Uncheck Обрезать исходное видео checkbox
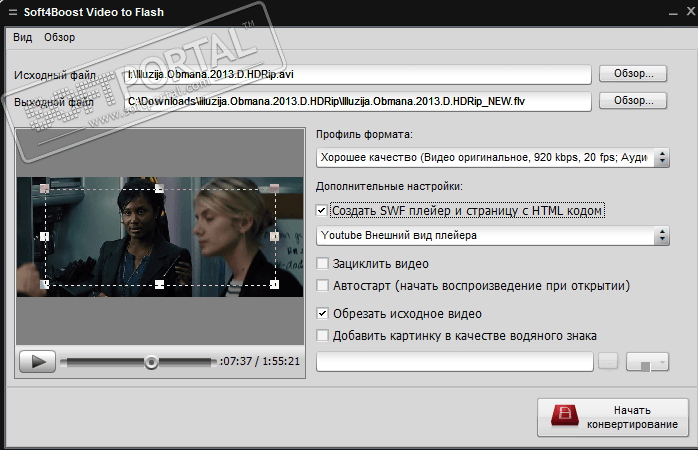The height and width of the screenshot is (450, 698). [322, 313]
